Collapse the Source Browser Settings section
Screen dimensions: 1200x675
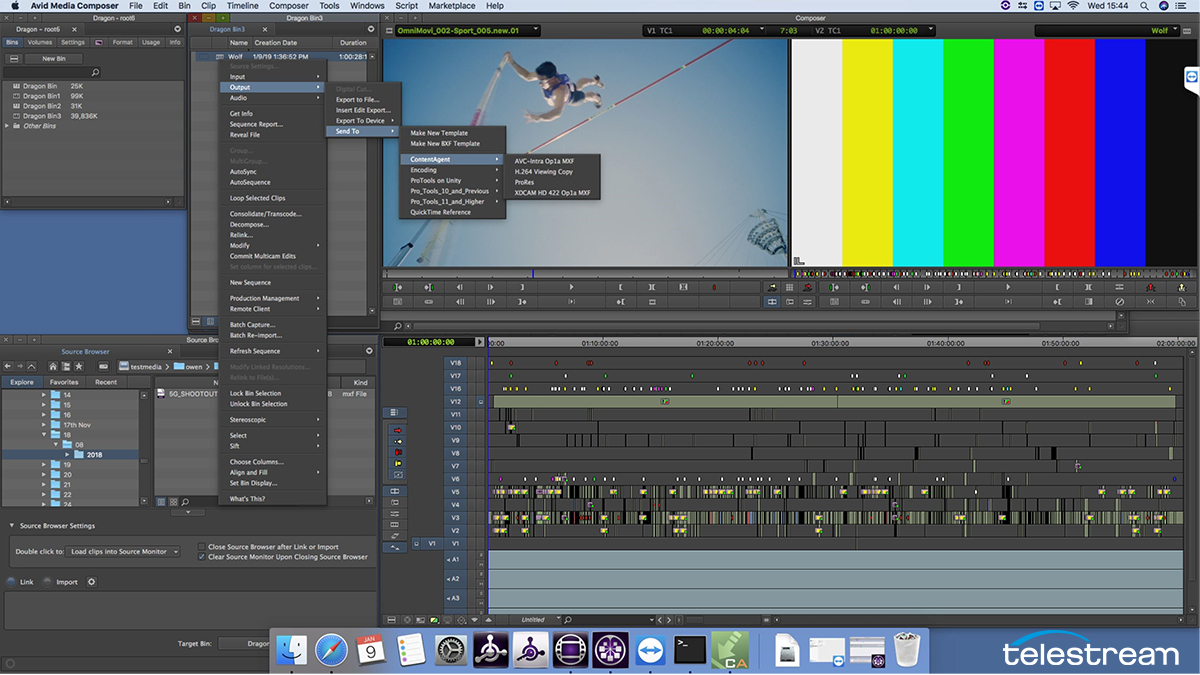point(11,526)
